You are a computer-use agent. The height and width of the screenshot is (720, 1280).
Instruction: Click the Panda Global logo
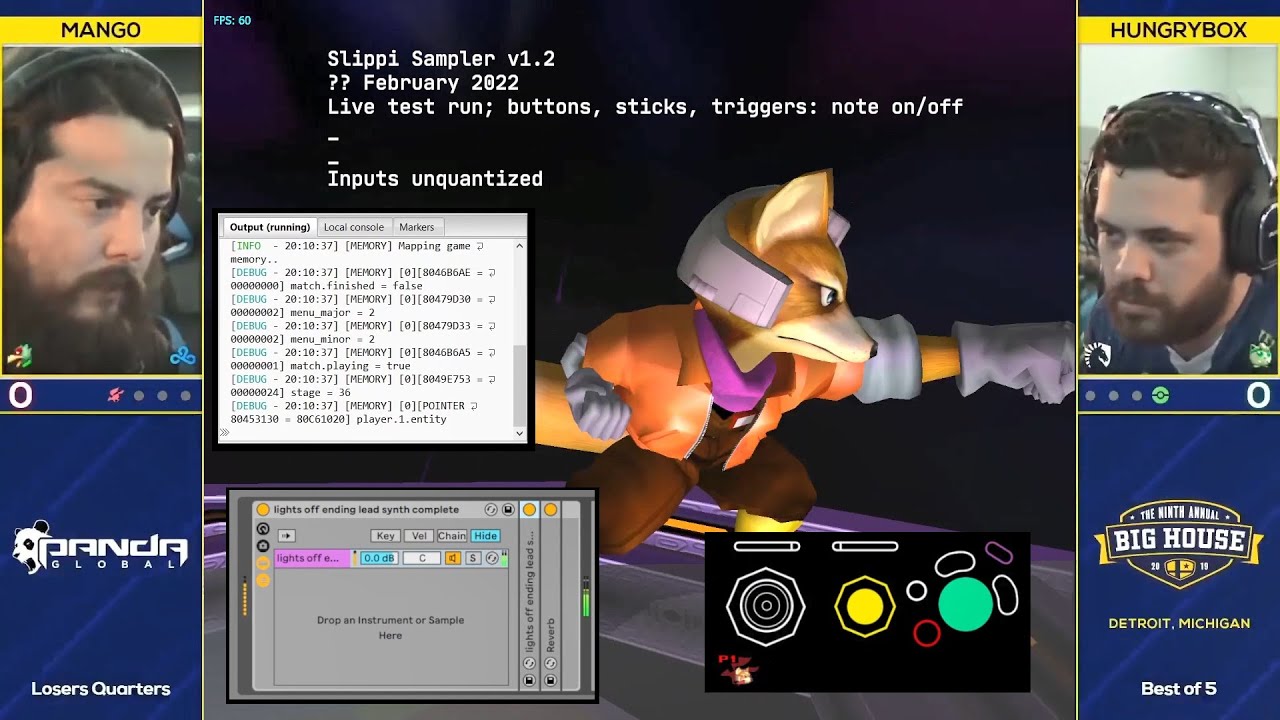pos(100,547)
